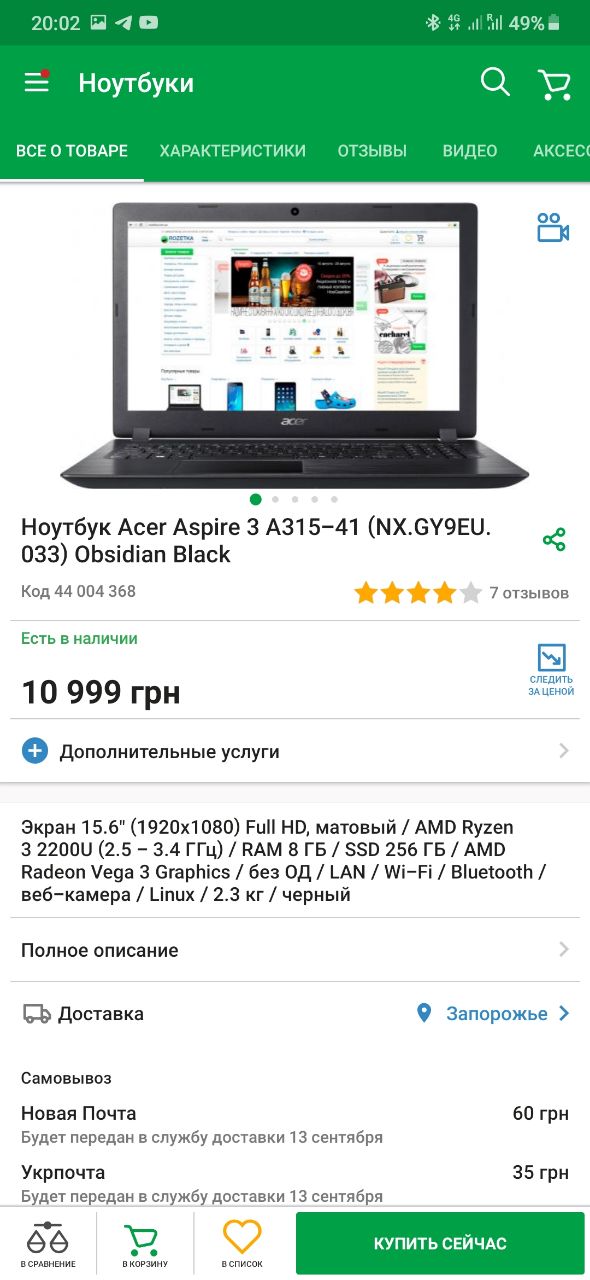This screenshot has width=590, height=1280.
Task: Switch to 'Отзывы' tab
Action: click(372, 151)
